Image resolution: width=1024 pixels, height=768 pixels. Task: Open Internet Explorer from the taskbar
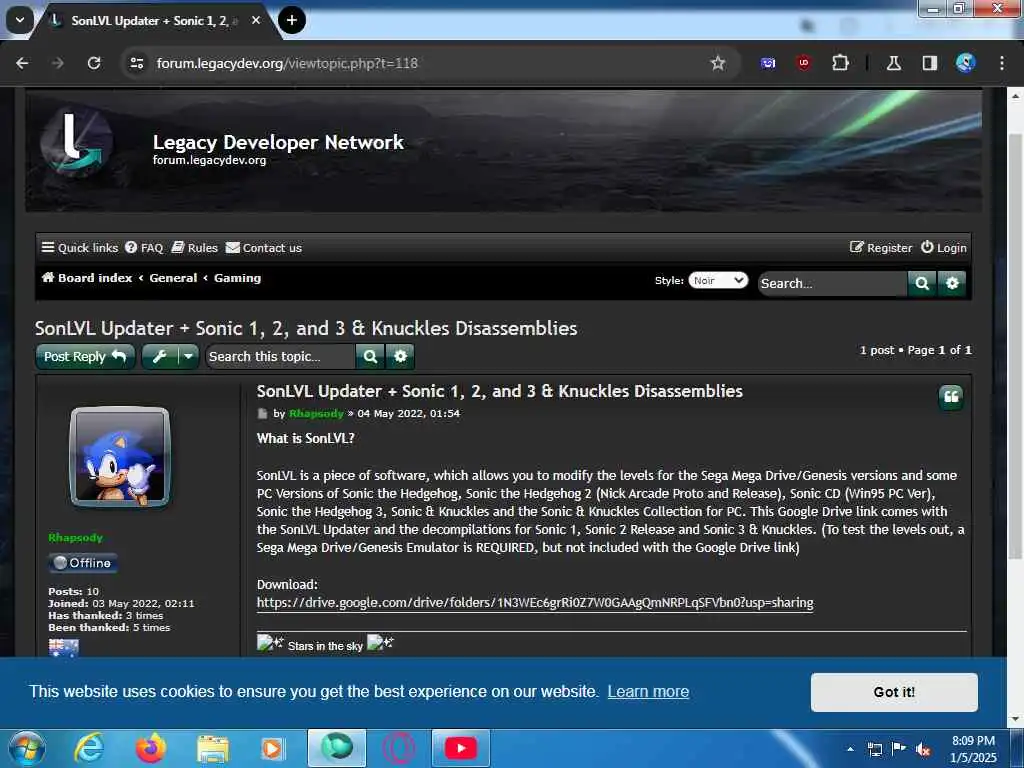(88, 748)
